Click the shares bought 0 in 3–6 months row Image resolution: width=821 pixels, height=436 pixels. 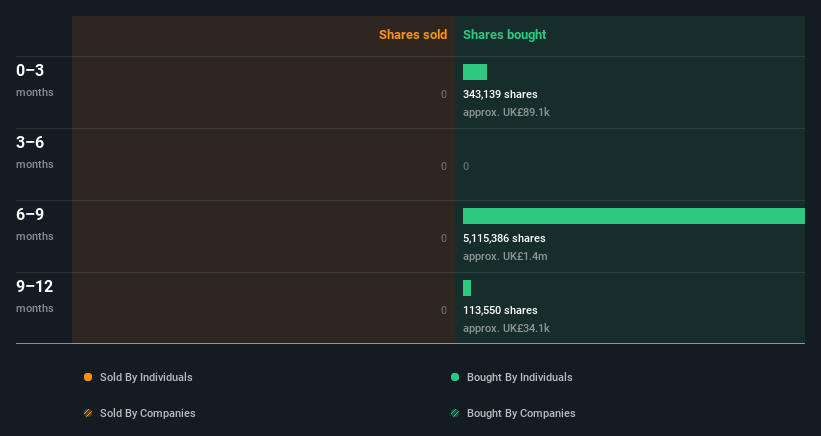click(x=466, y=166)
